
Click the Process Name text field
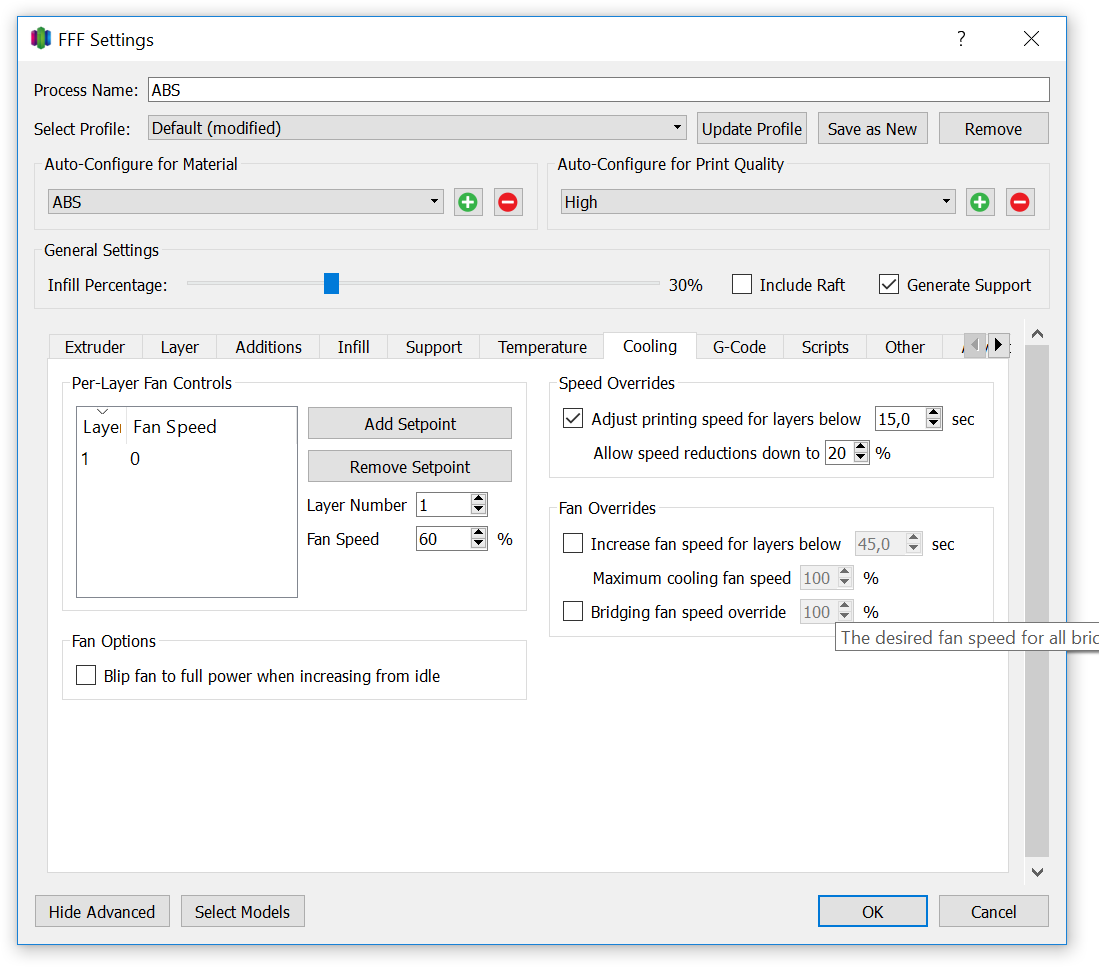click(599, 90)
